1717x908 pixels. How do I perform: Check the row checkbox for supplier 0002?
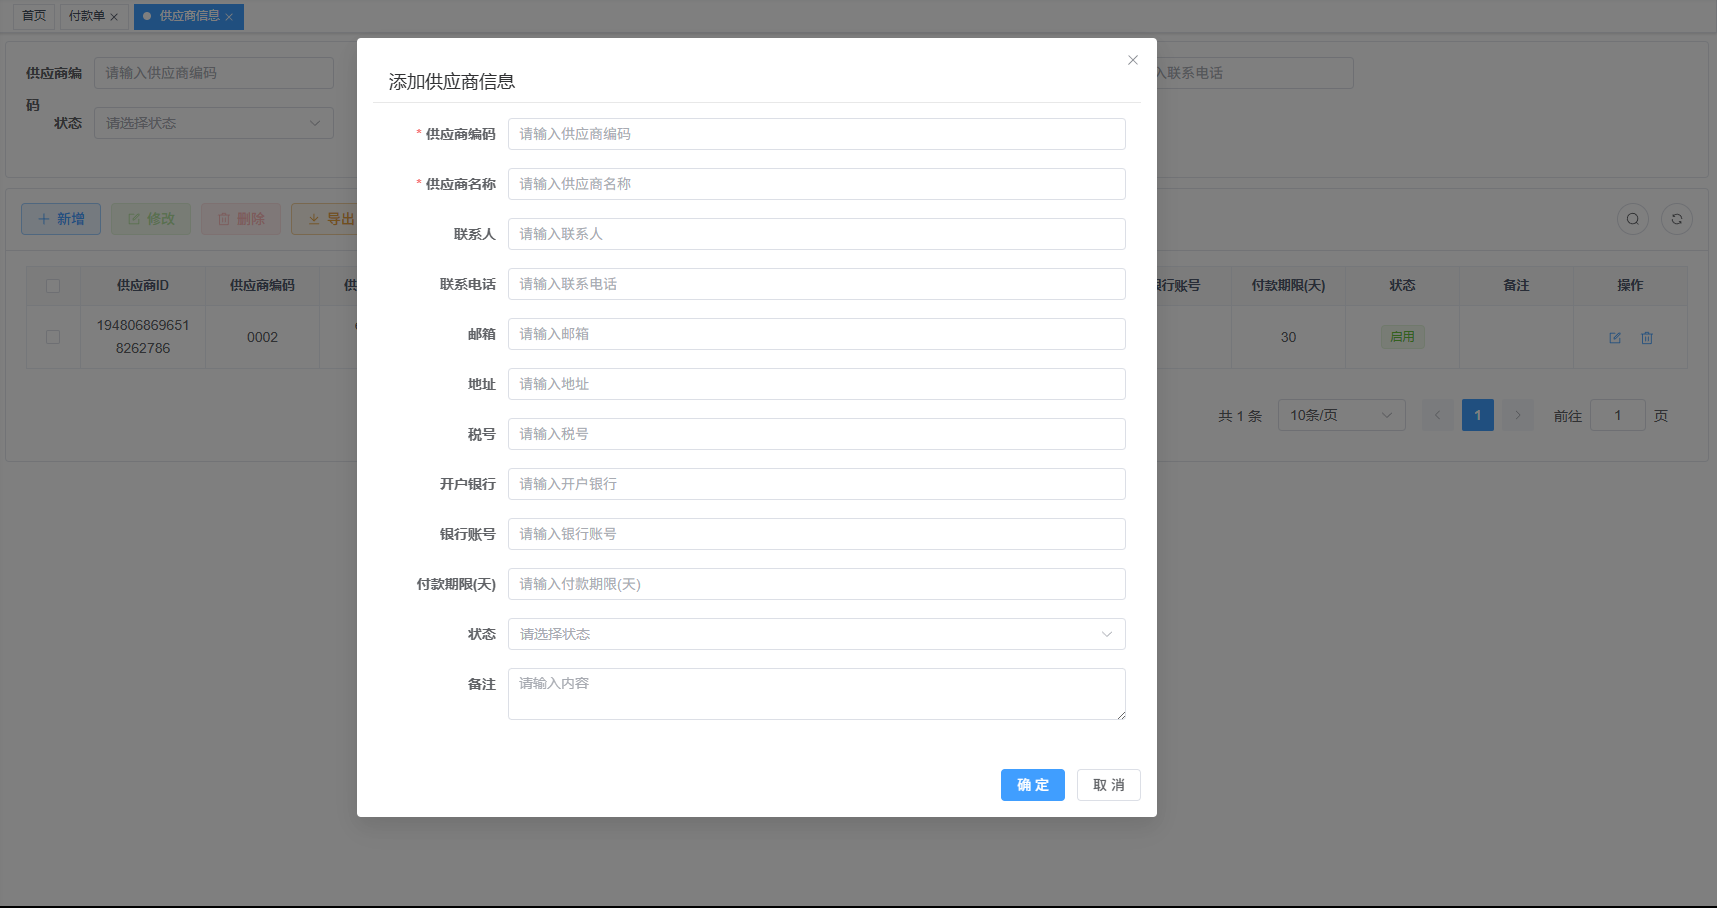coord(53,337)
